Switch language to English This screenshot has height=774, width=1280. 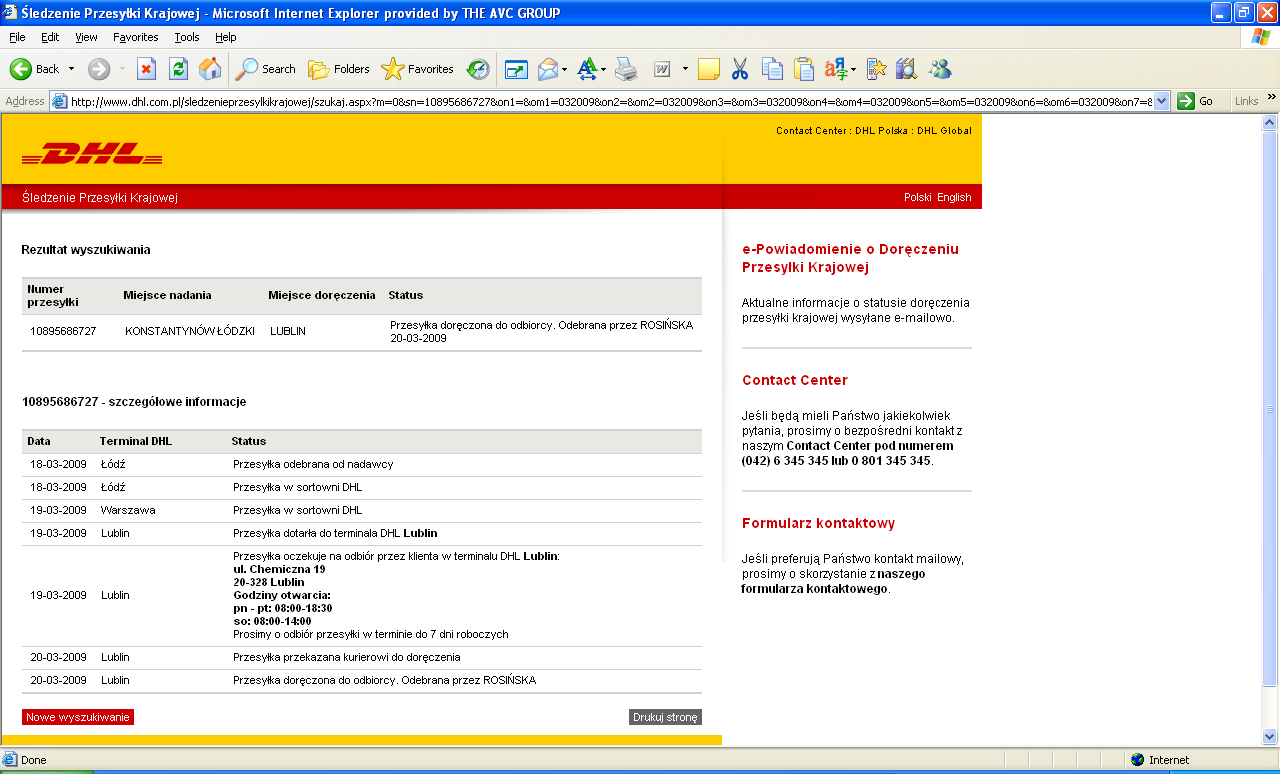point(954,197)
